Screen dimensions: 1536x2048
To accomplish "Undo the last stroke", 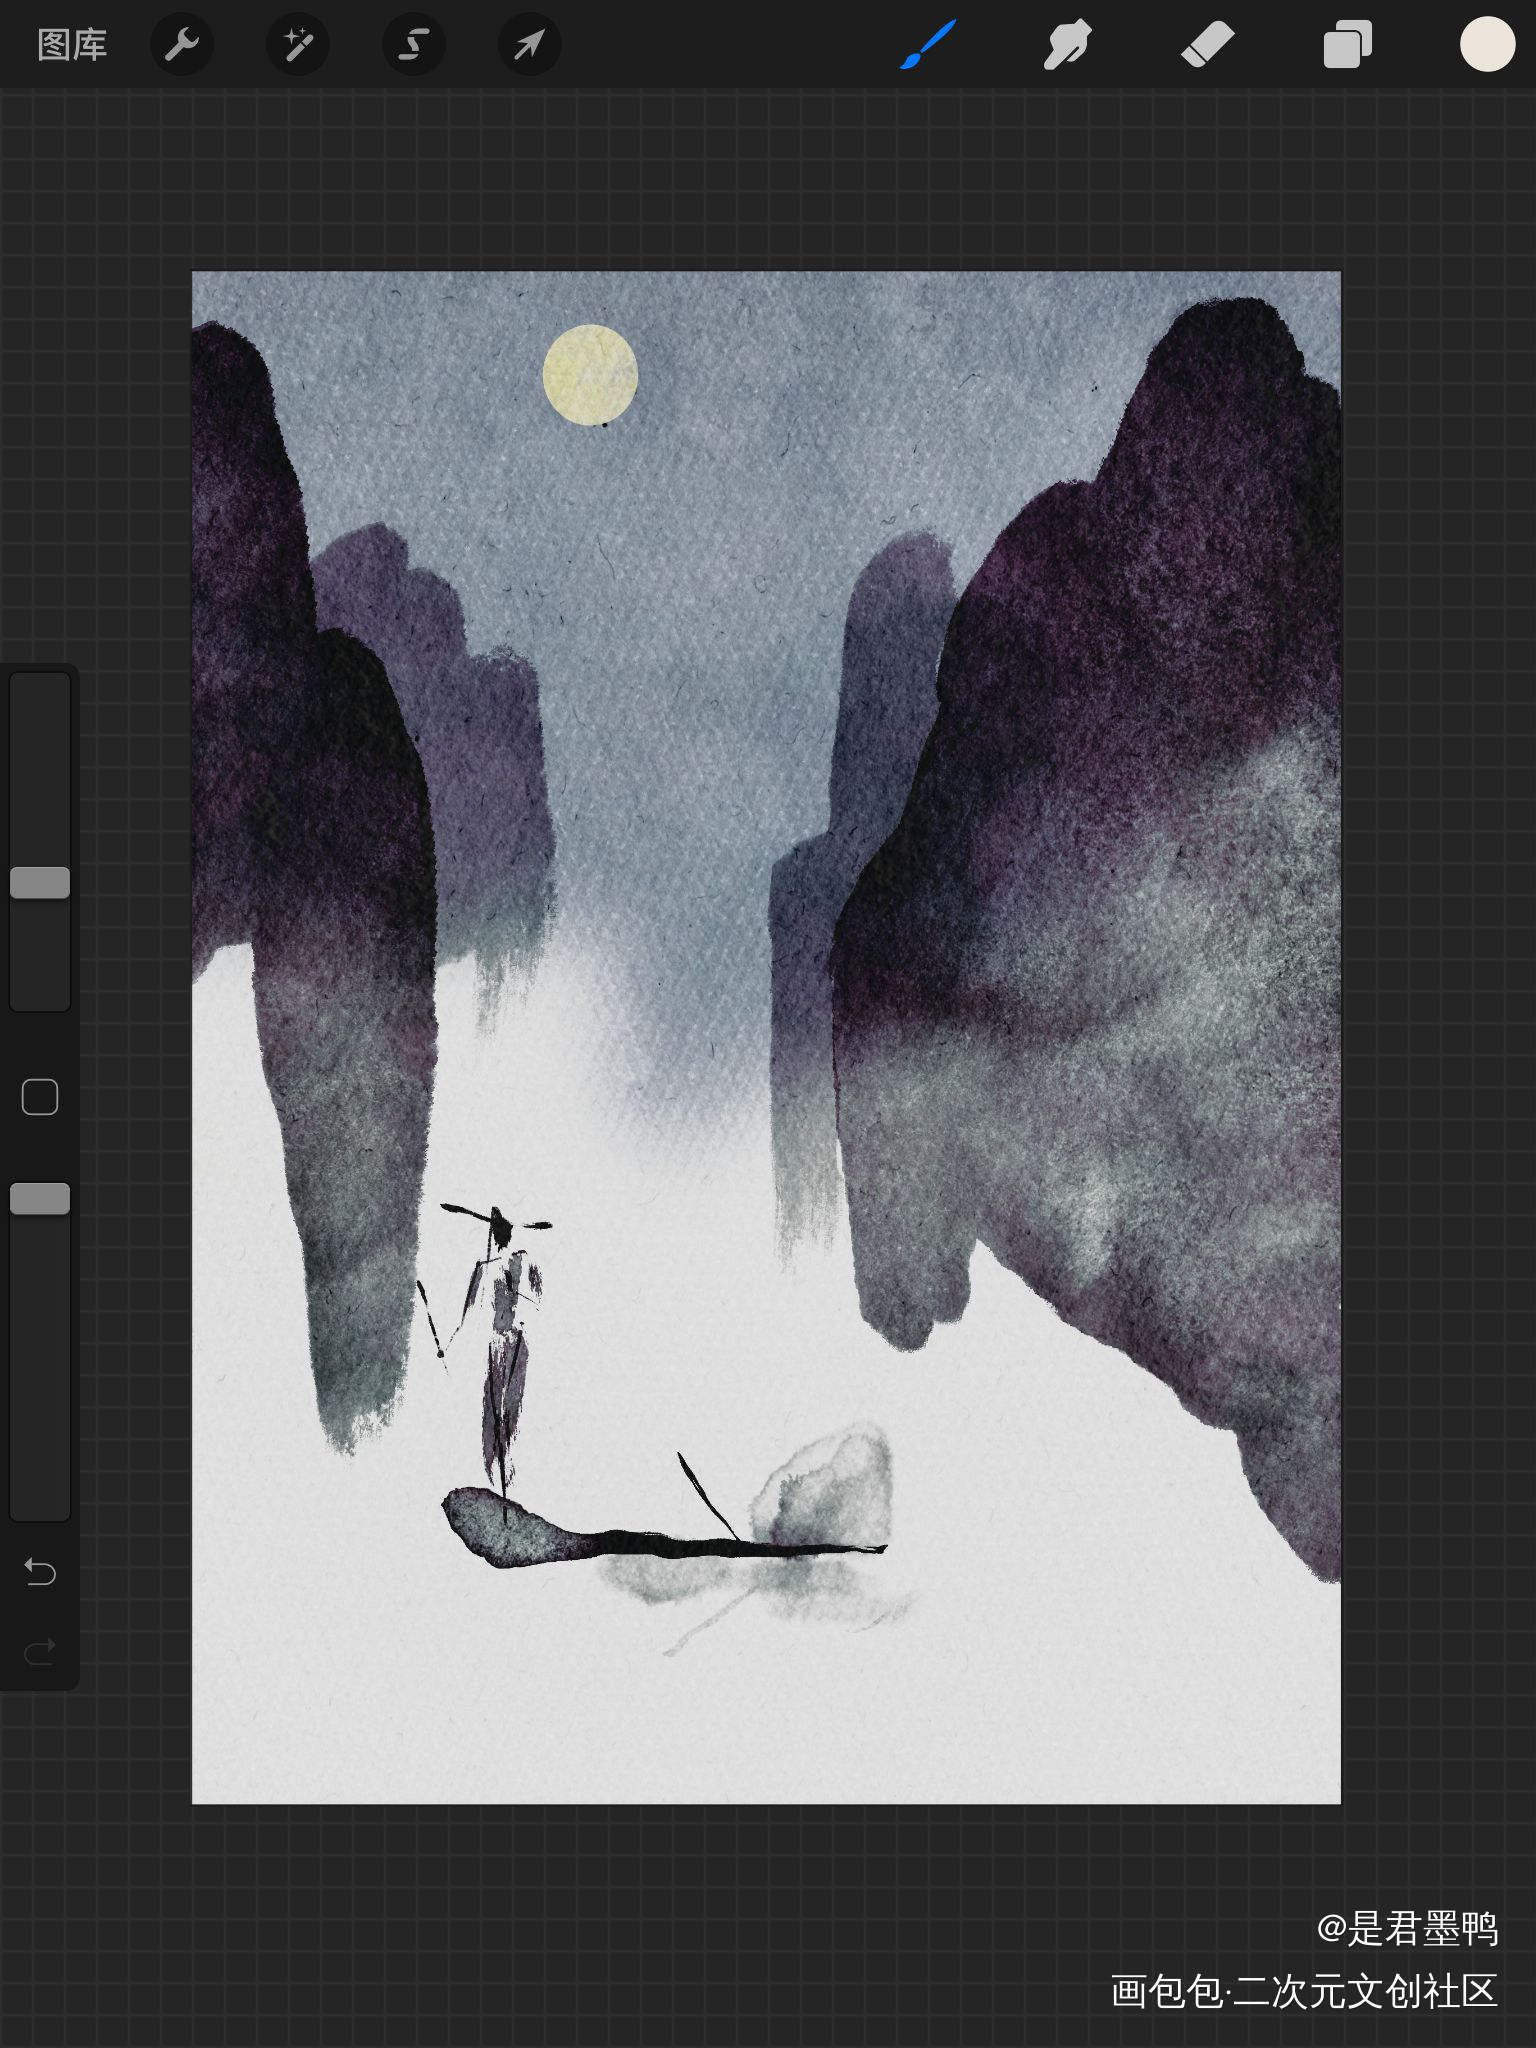I will (x=40, y=1573).
